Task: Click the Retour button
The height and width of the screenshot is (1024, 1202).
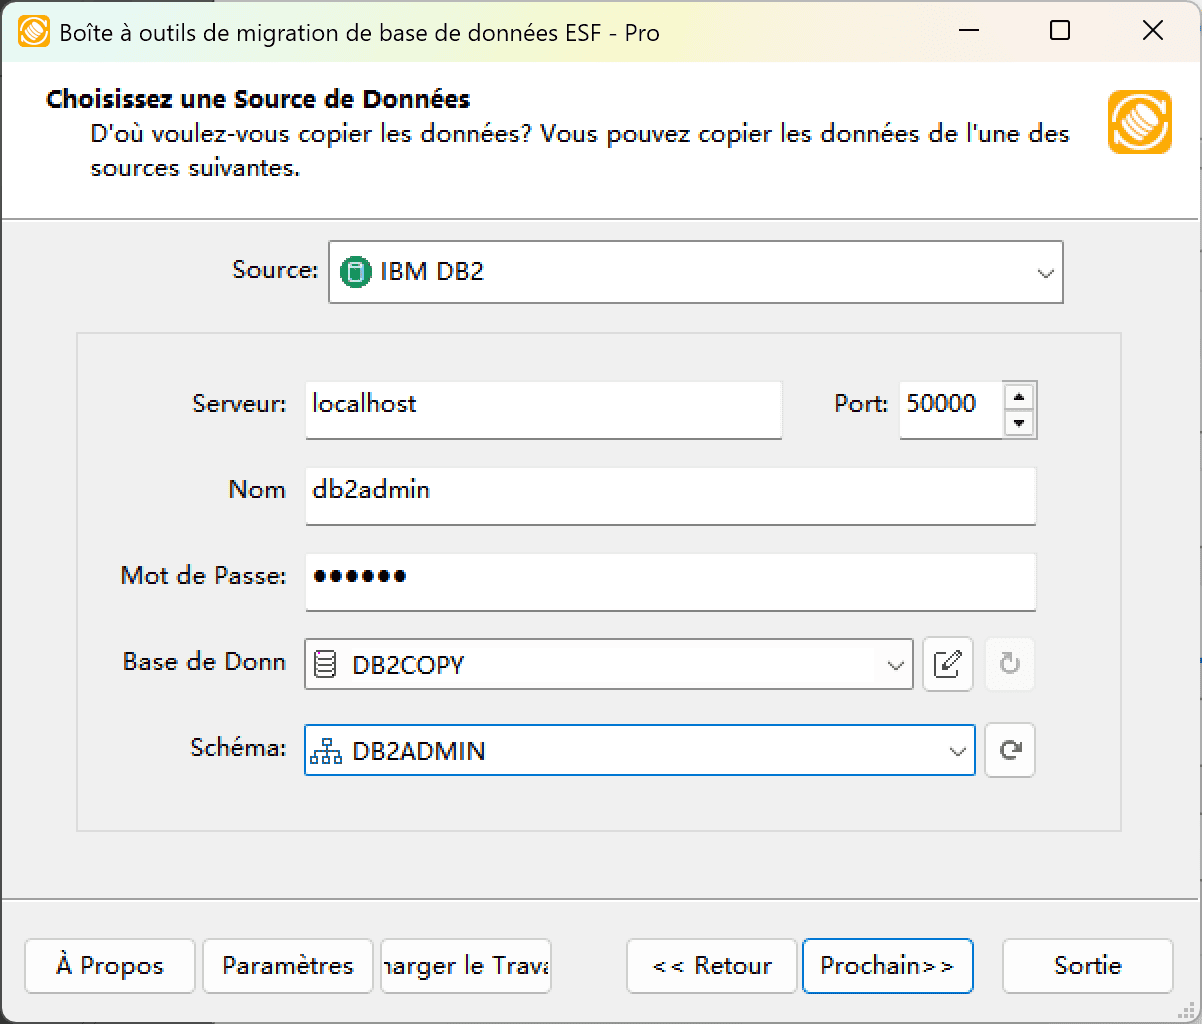Action: pyautogui.click(x=711, y=966)
